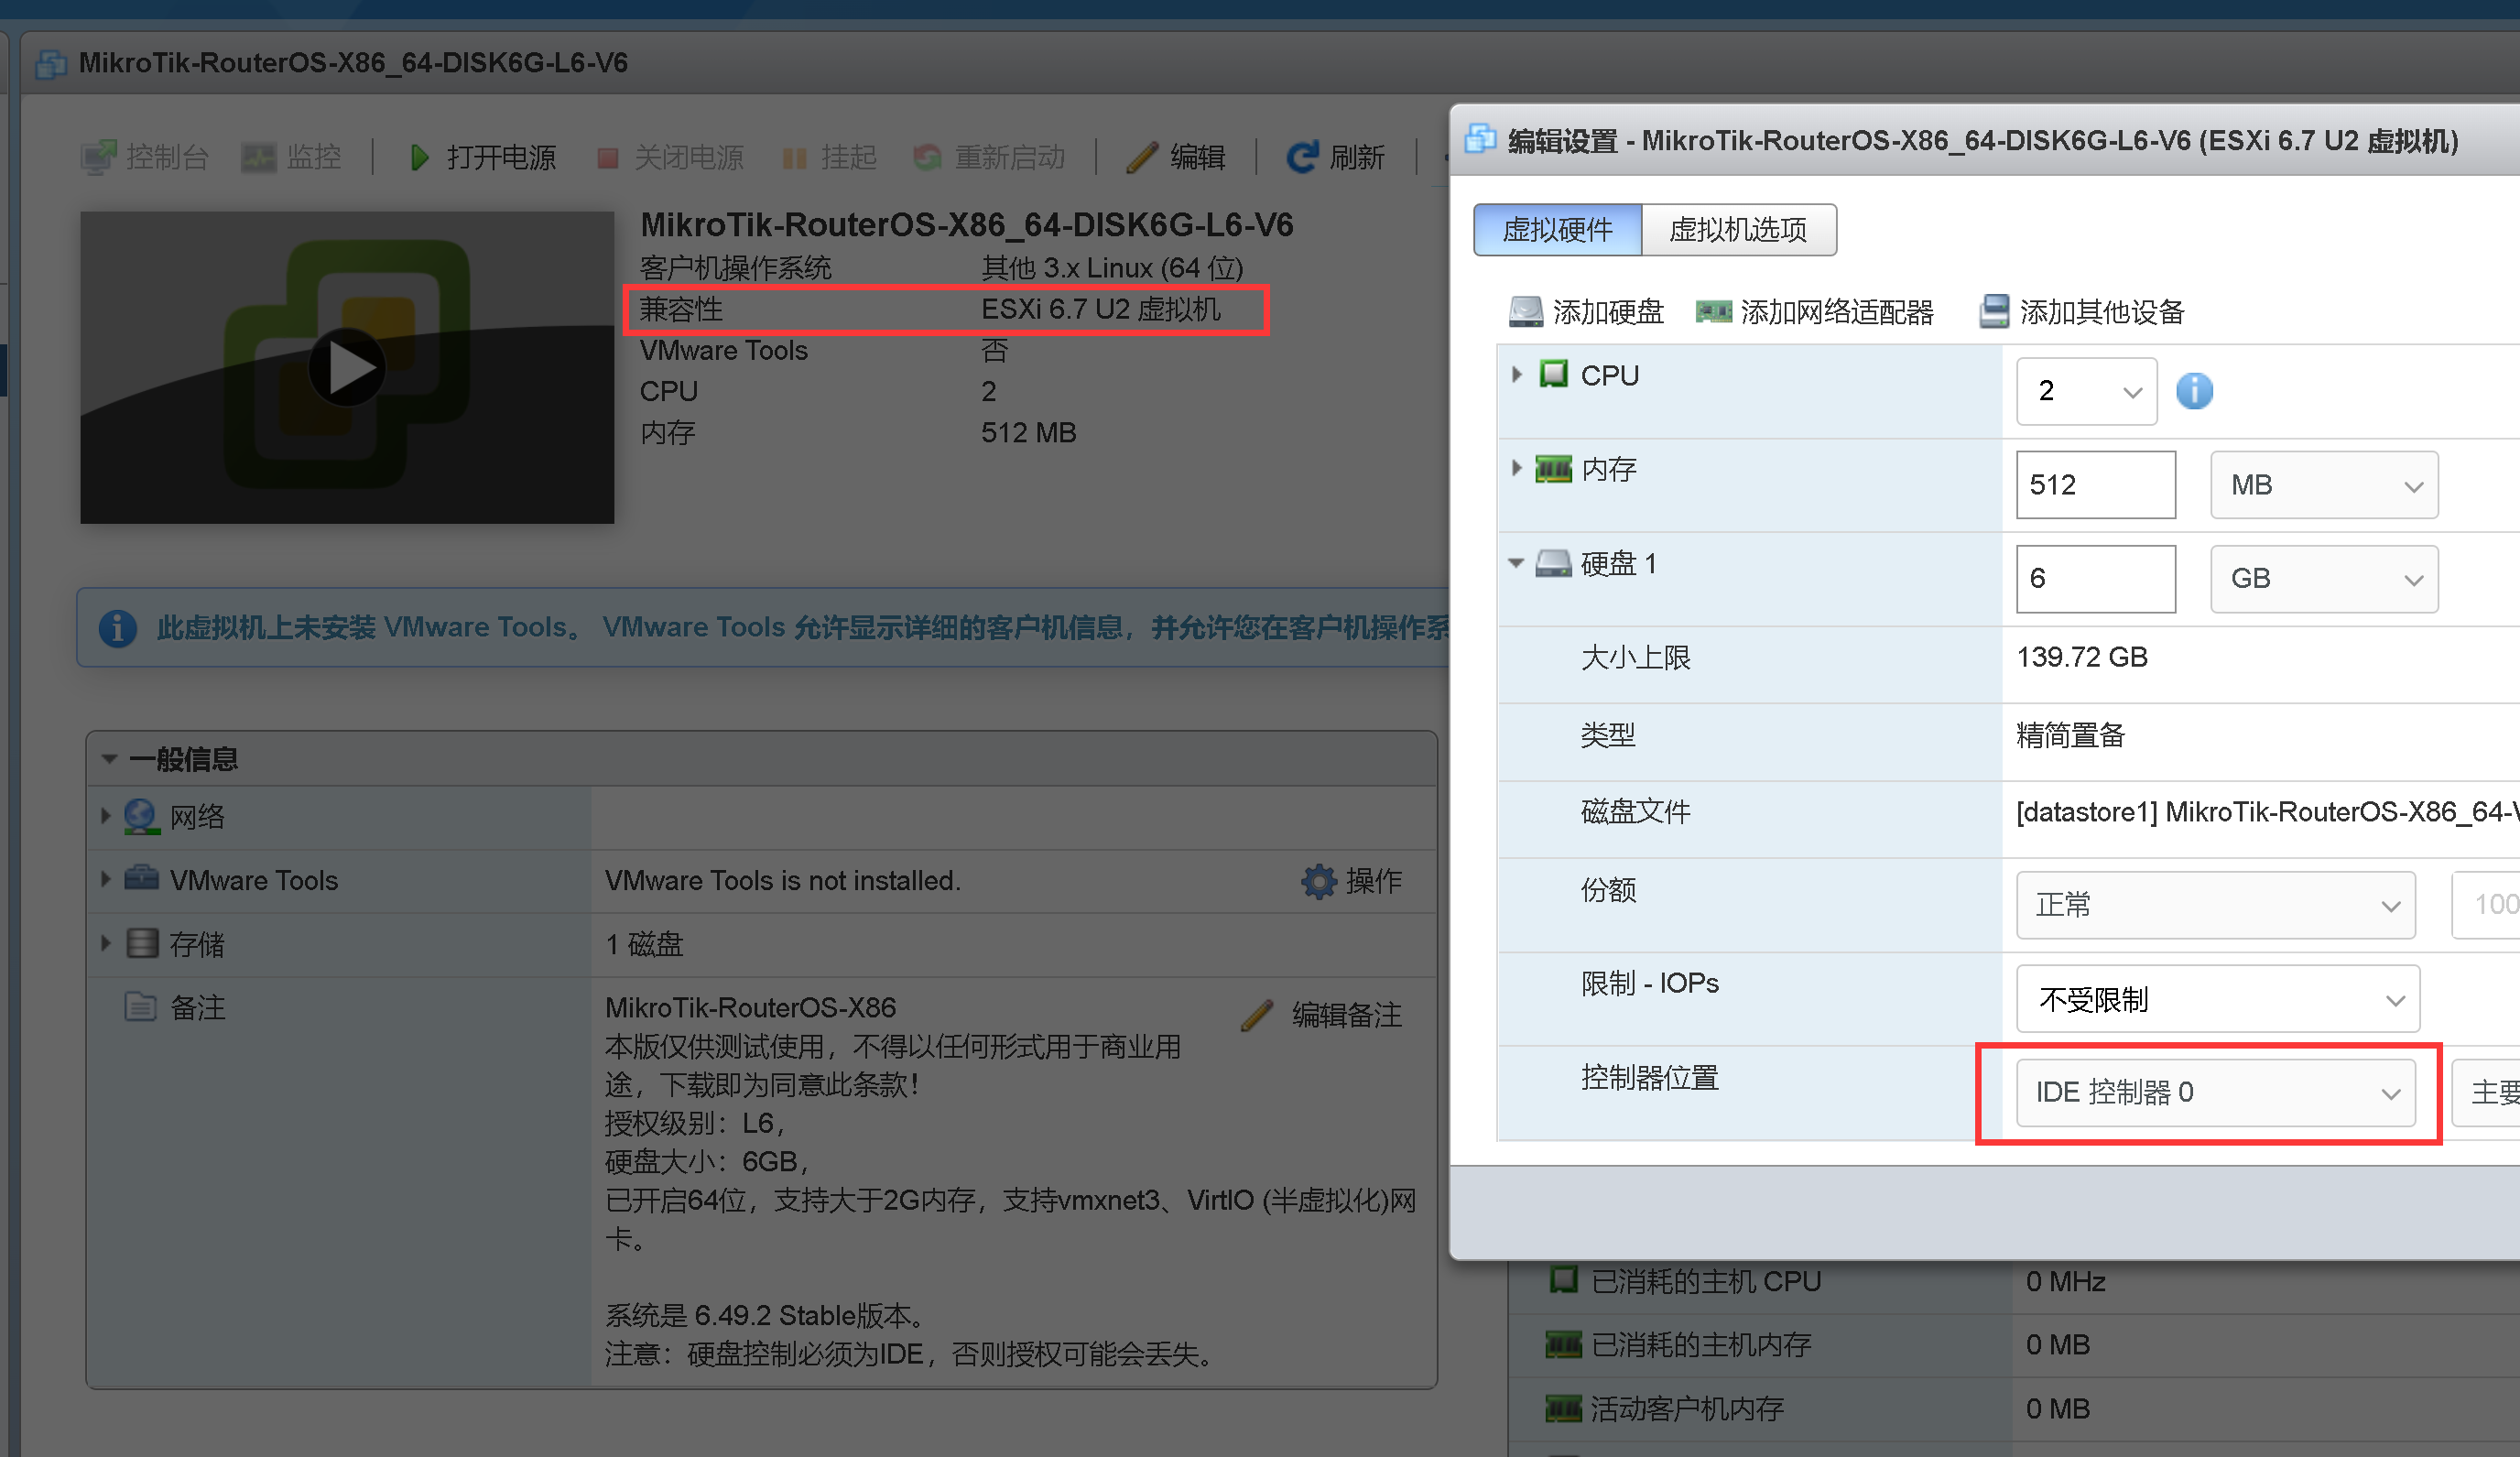Open the IDE 控制器 0 dropdown
Image resolution: width=2520 pixels, height=1457 pixels.
tap(2216, 1093)
